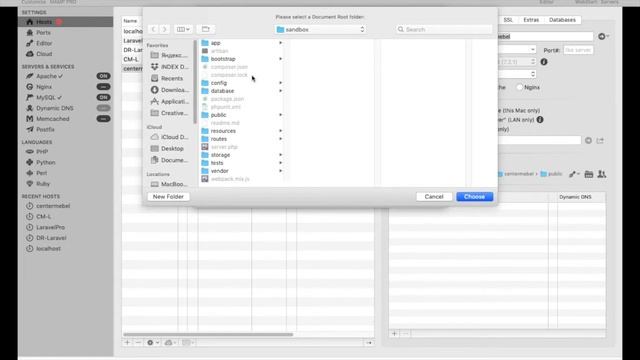Viewport: 640px width, 360px height.
Task: Click the Port number field
Action: (x=578, y=50)
